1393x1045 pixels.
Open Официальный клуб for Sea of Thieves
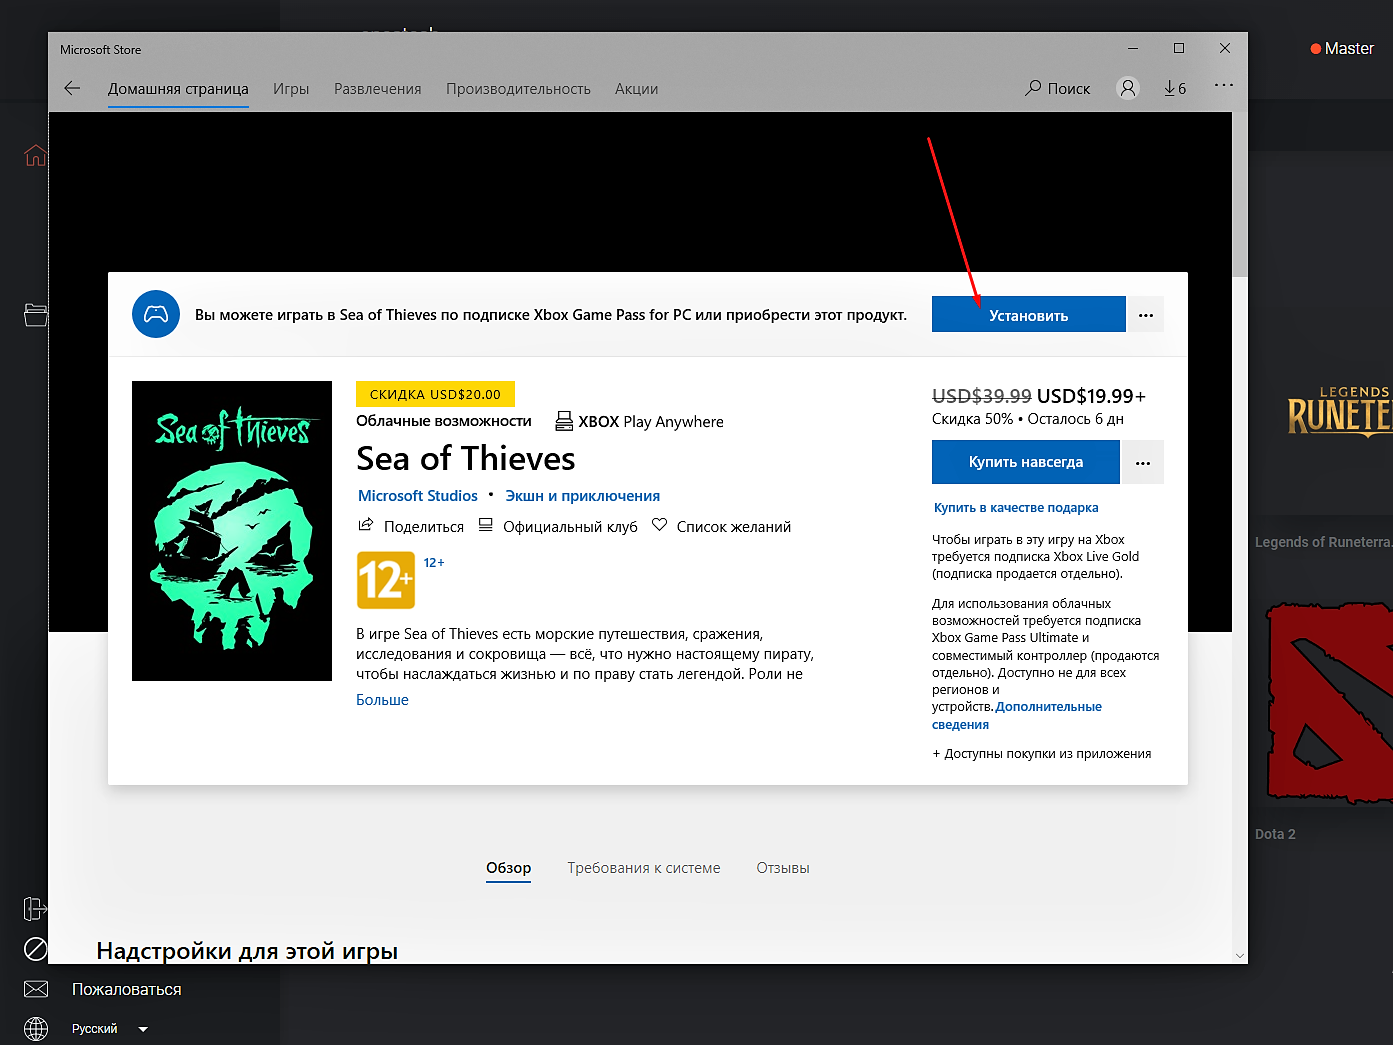[x=570, y=526]
